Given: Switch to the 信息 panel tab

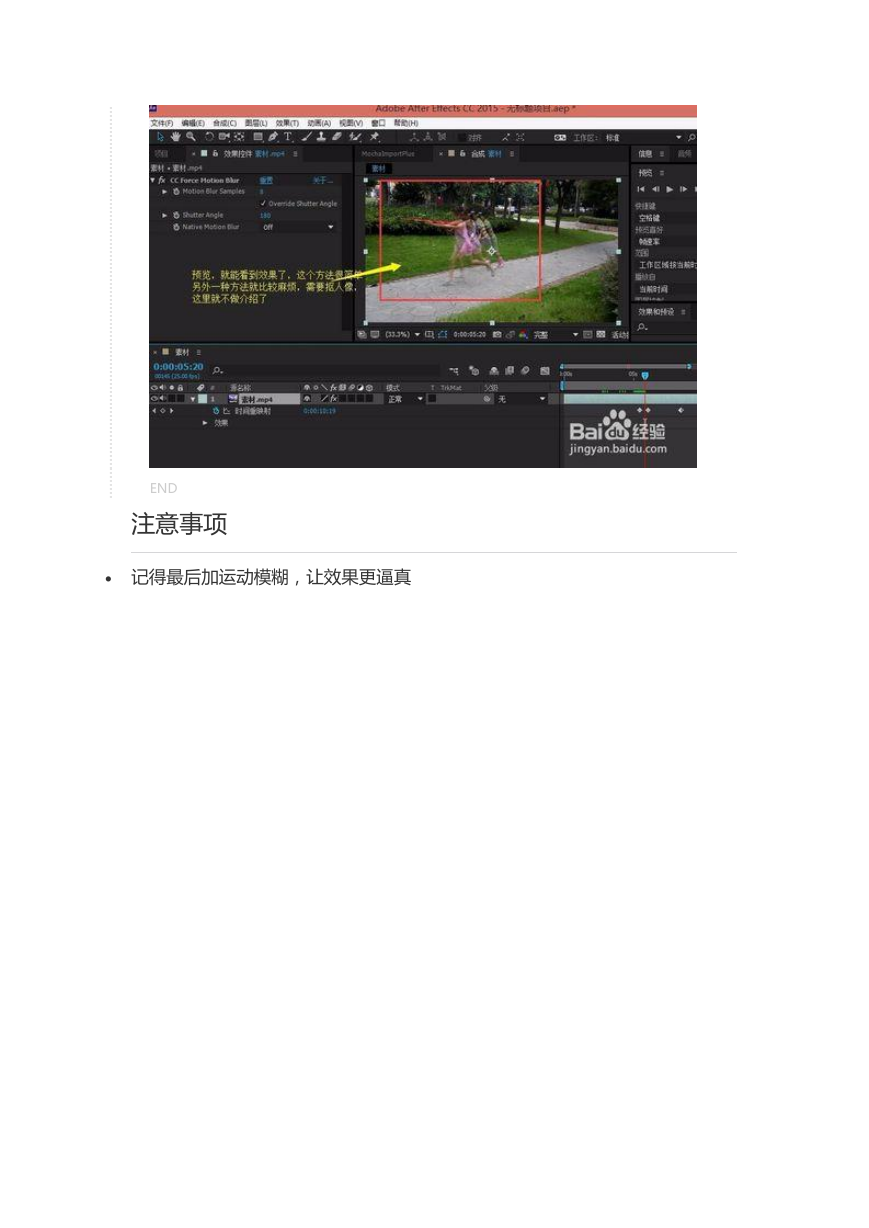Looking at the screenshot, I should coord(645,154).
